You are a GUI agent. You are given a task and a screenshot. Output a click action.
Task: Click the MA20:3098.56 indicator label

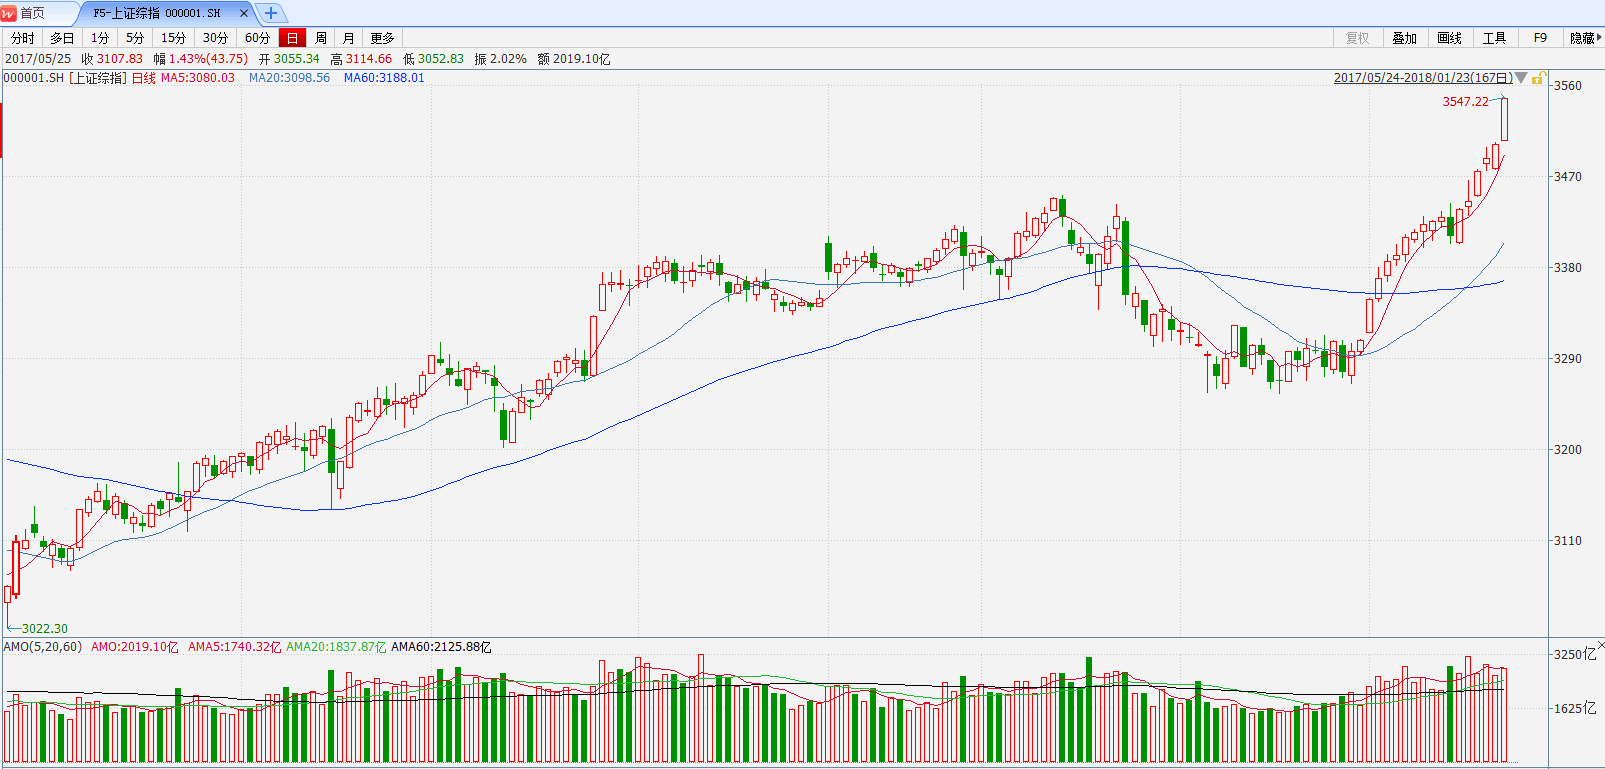[x=289, y=78]
